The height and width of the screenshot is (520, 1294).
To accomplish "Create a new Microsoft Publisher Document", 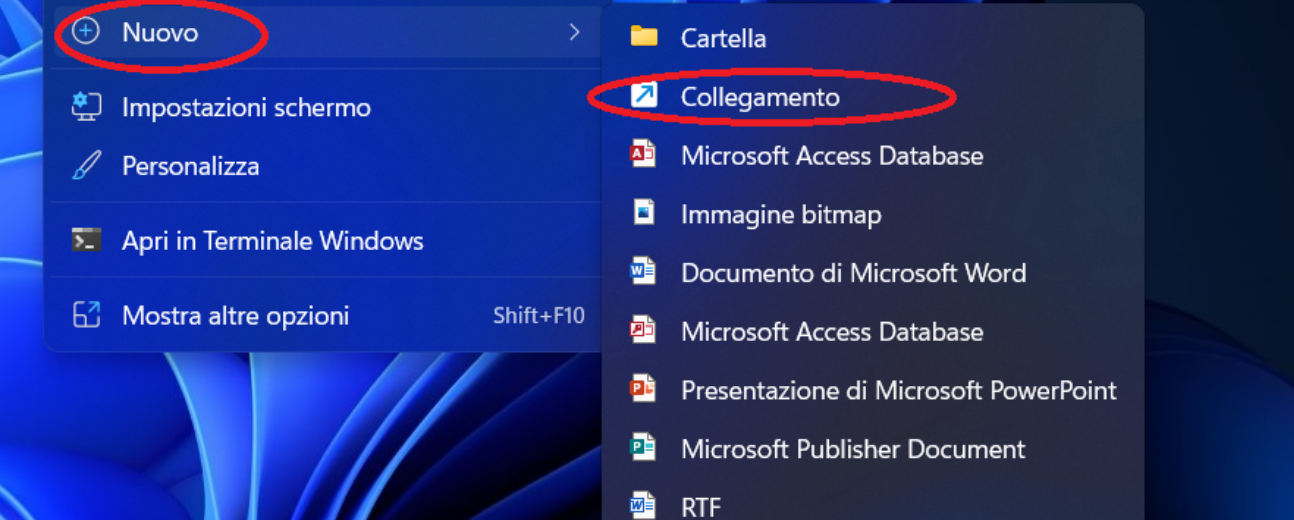I will 852,449.
